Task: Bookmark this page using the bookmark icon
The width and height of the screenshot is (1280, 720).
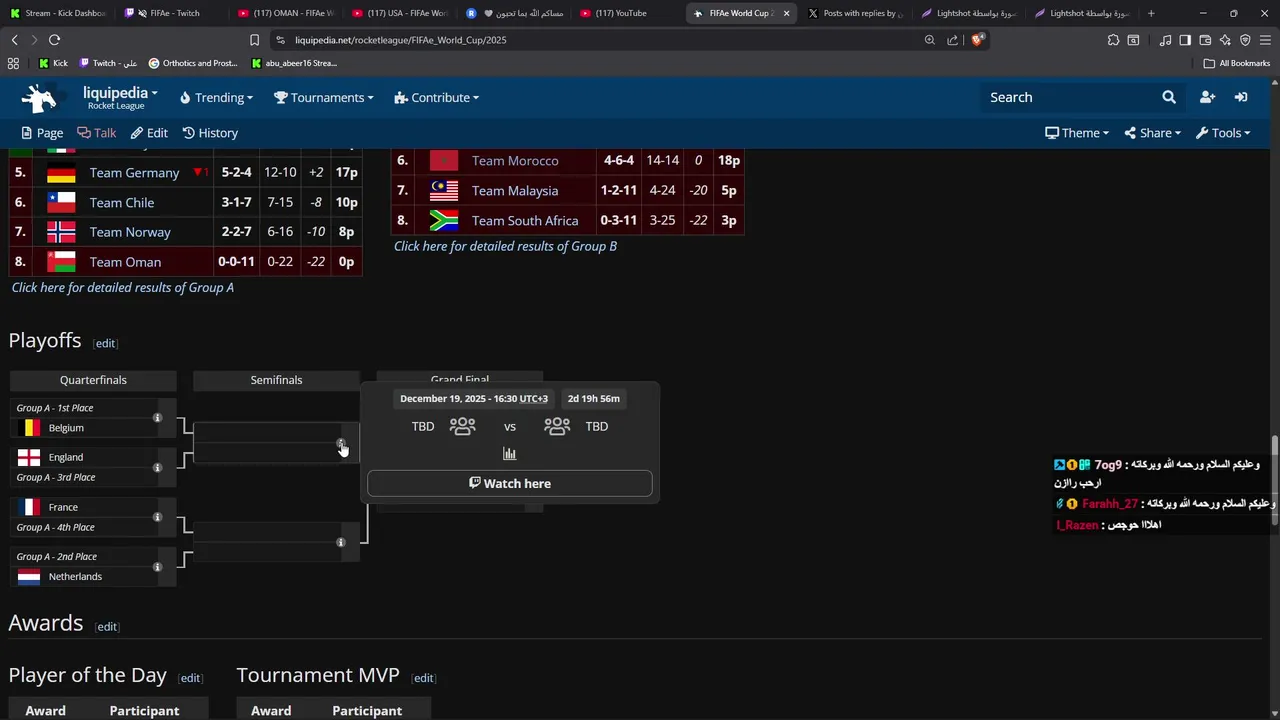Action: point(254,40)
